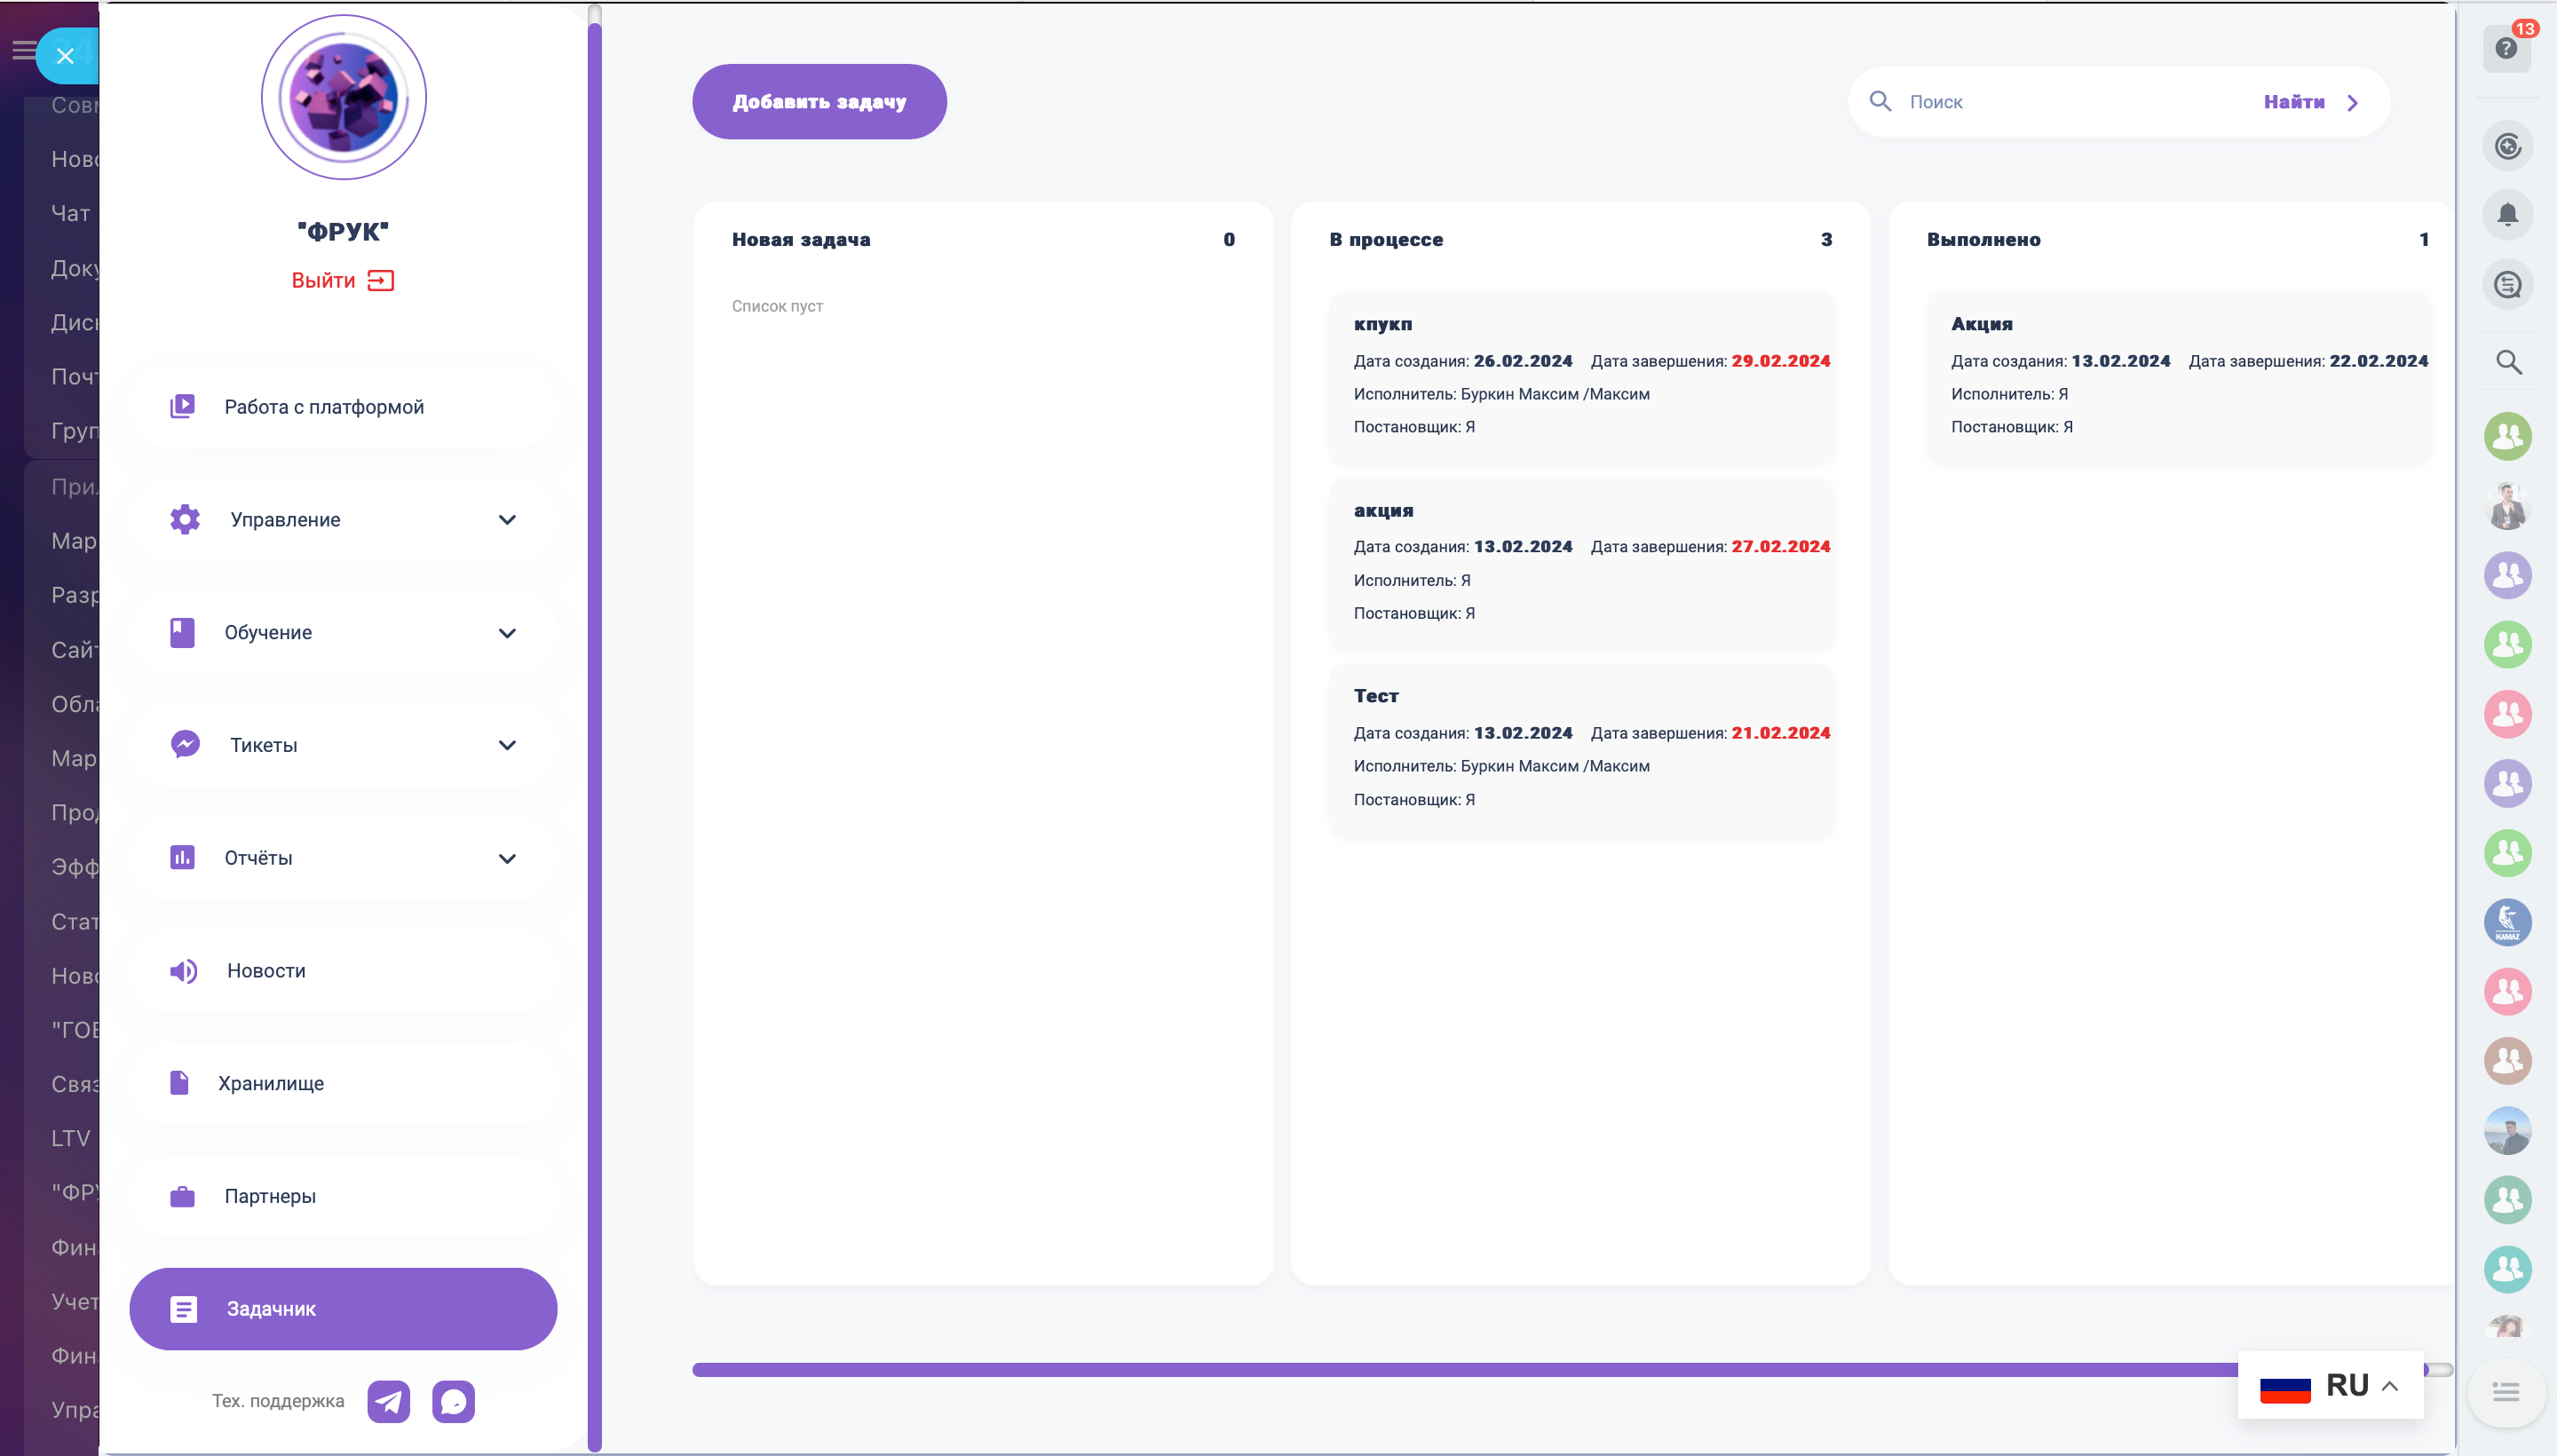Click the Telegram support icon

[388, 1401]
